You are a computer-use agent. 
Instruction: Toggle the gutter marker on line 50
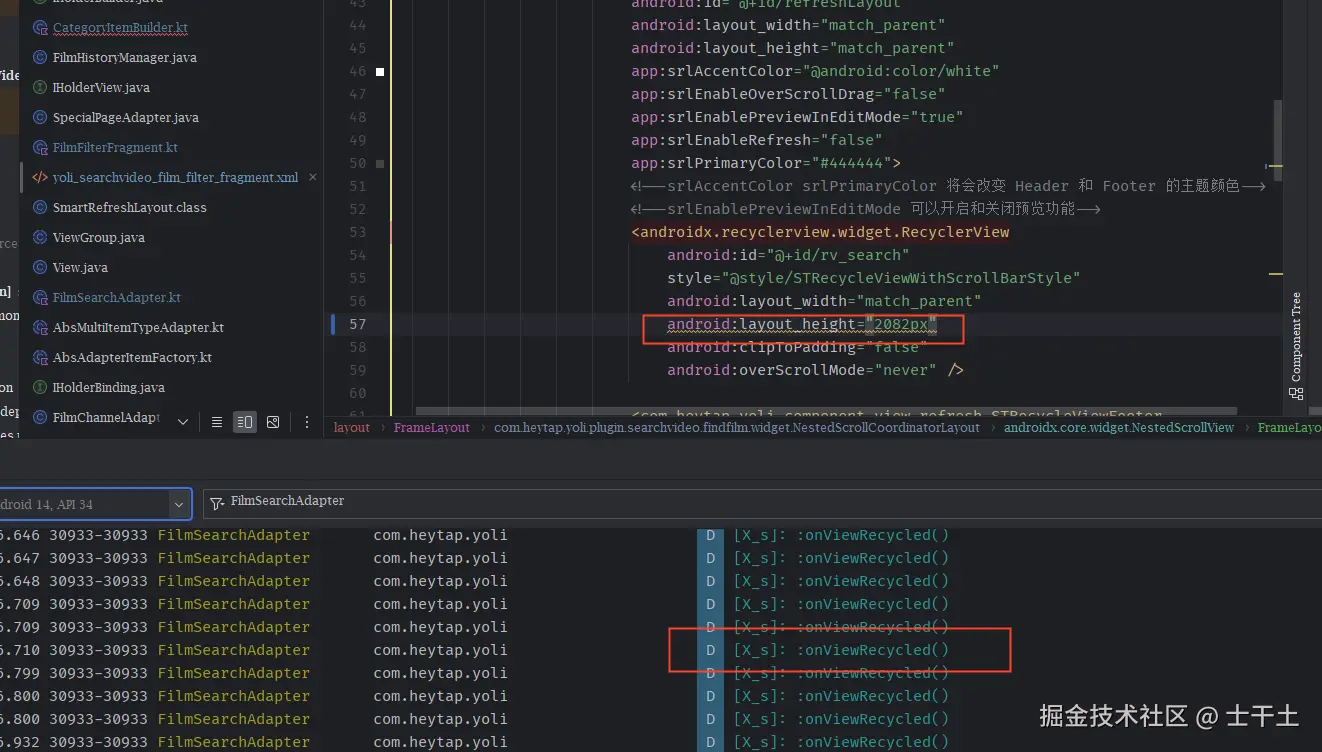tap(380, 163)
